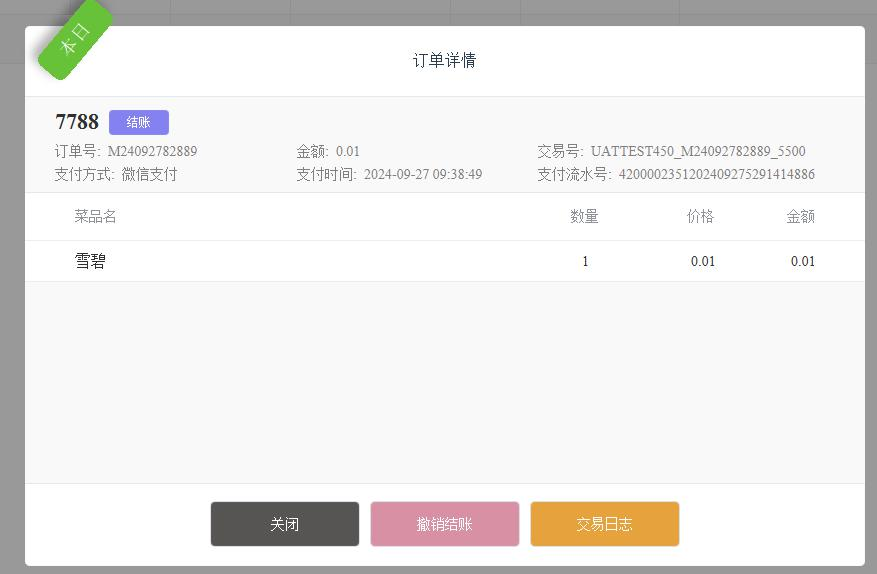This screenshot has height=574, width=877.
Task: Close the order details dialog via 关闭
Action: pos(284,524)
